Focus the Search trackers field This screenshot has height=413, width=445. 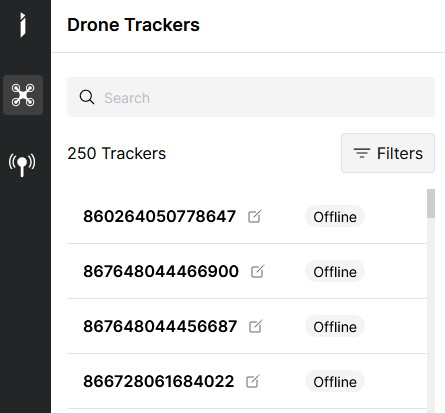(251, 97)
